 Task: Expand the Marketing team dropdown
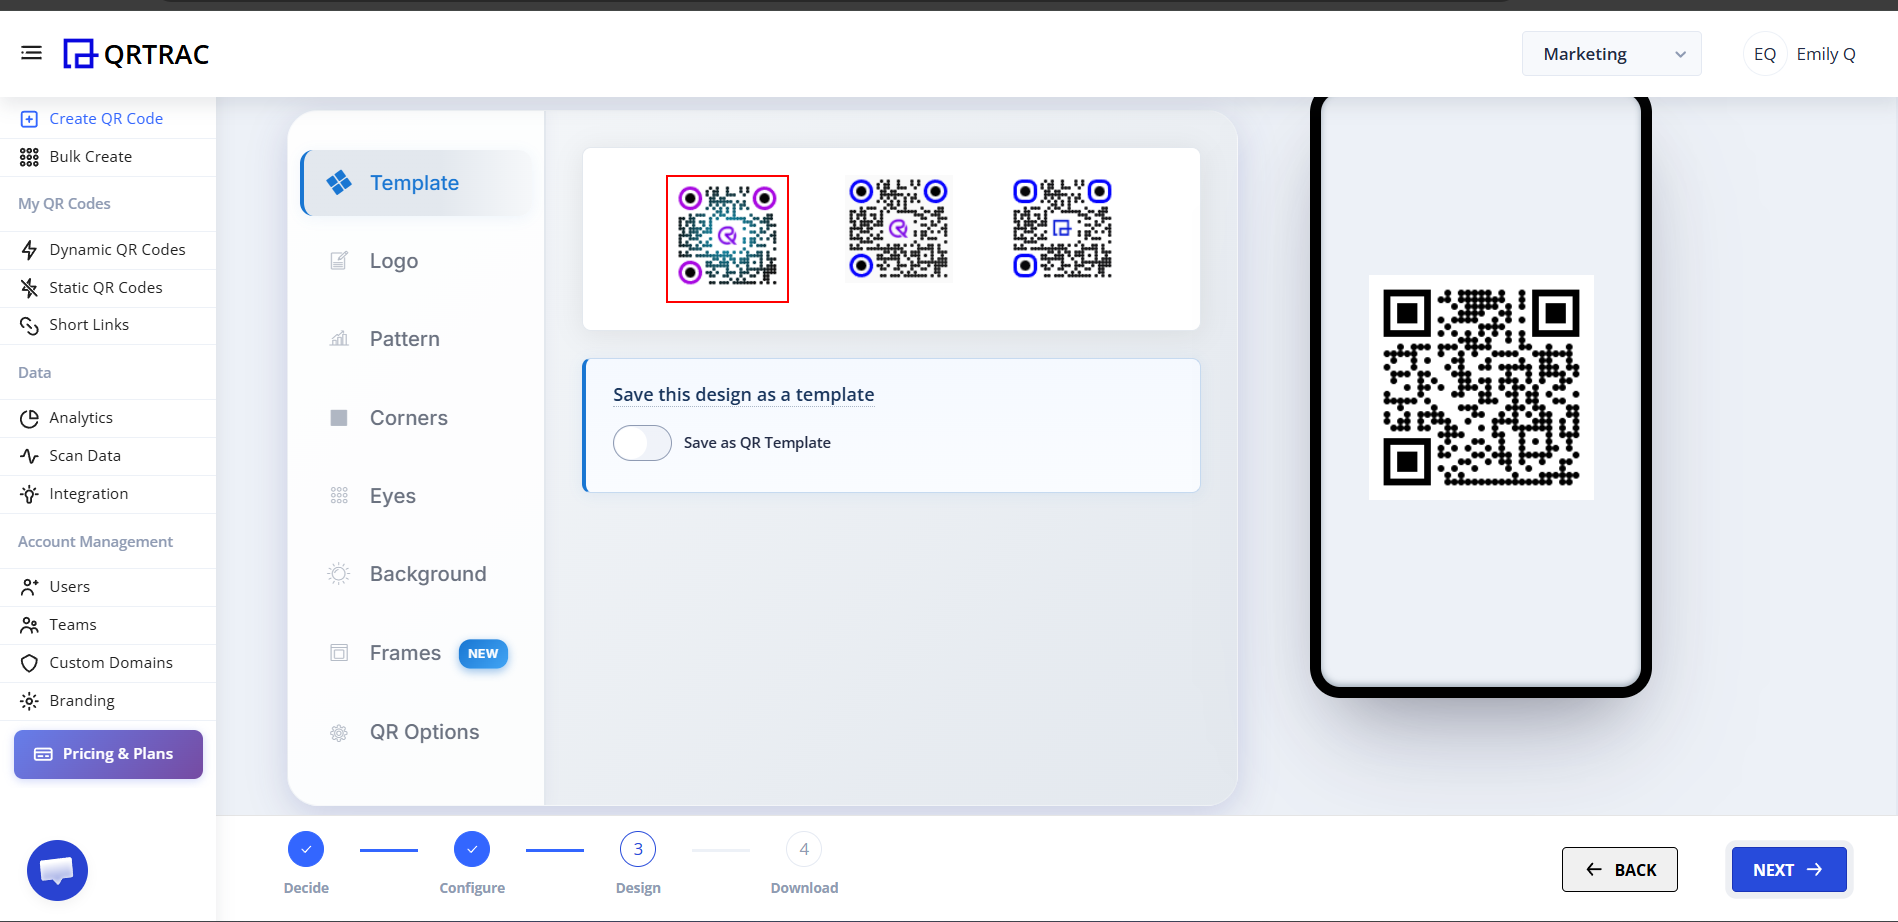point(1611,54)
